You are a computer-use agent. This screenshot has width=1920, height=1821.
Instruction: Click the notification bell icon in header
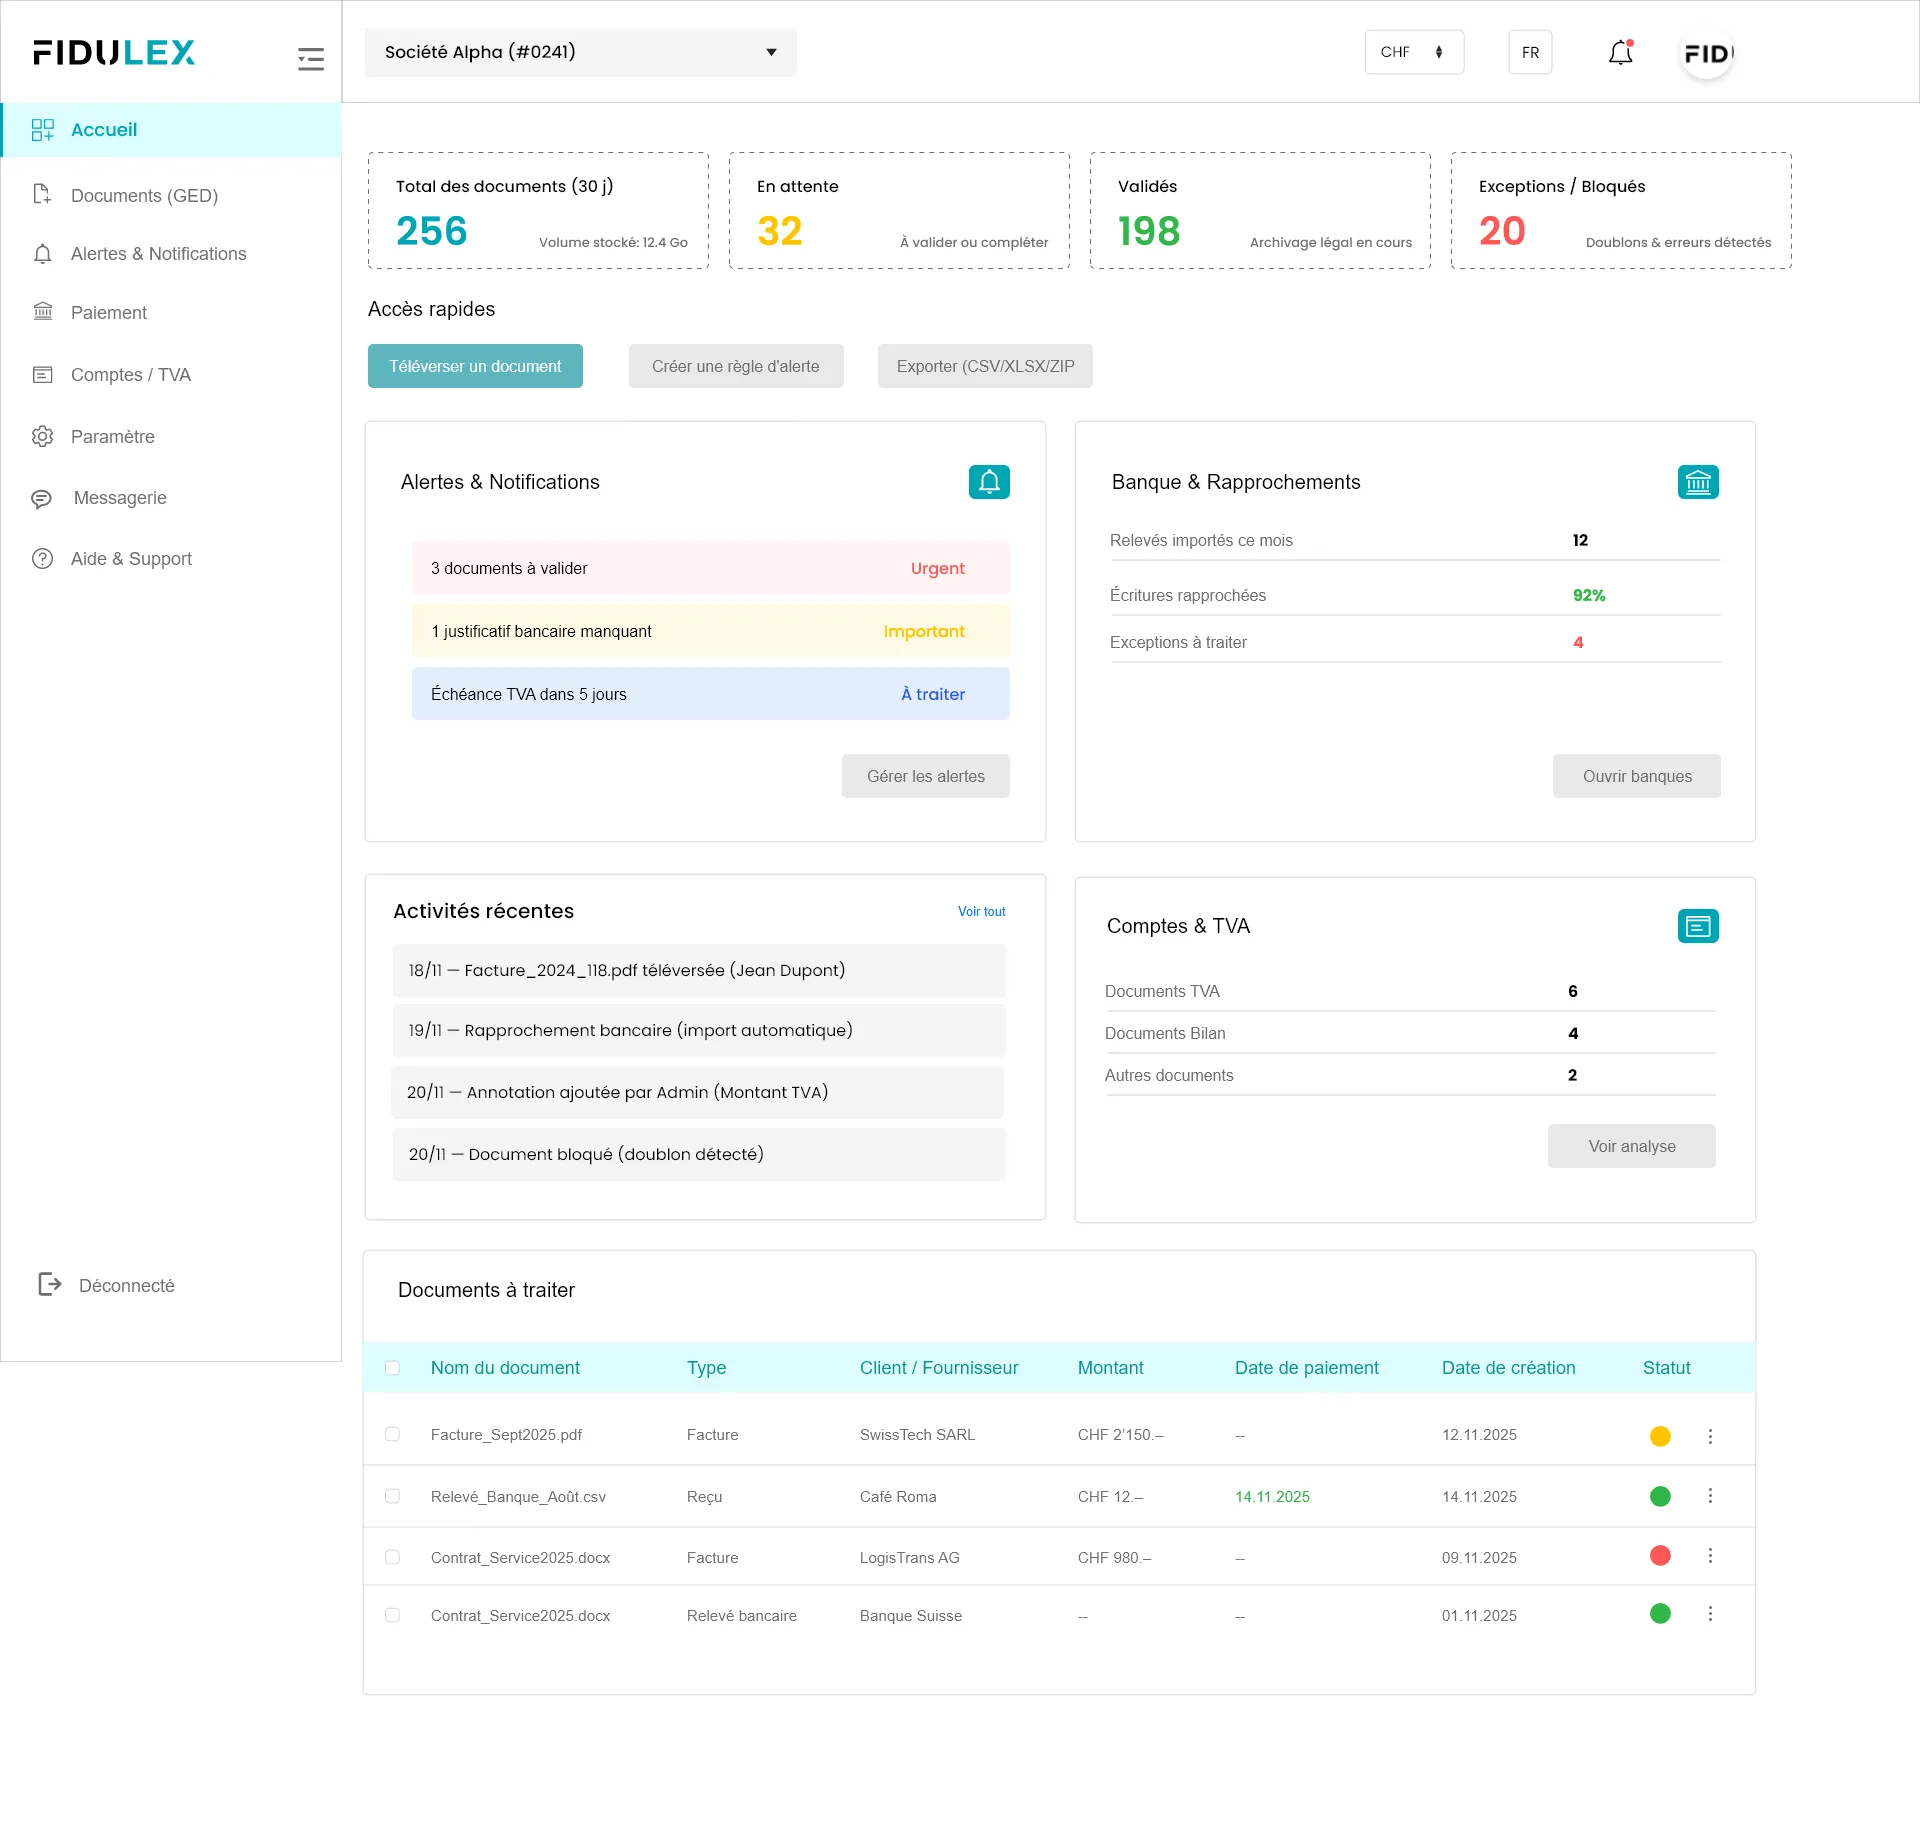pos(1620,53)
